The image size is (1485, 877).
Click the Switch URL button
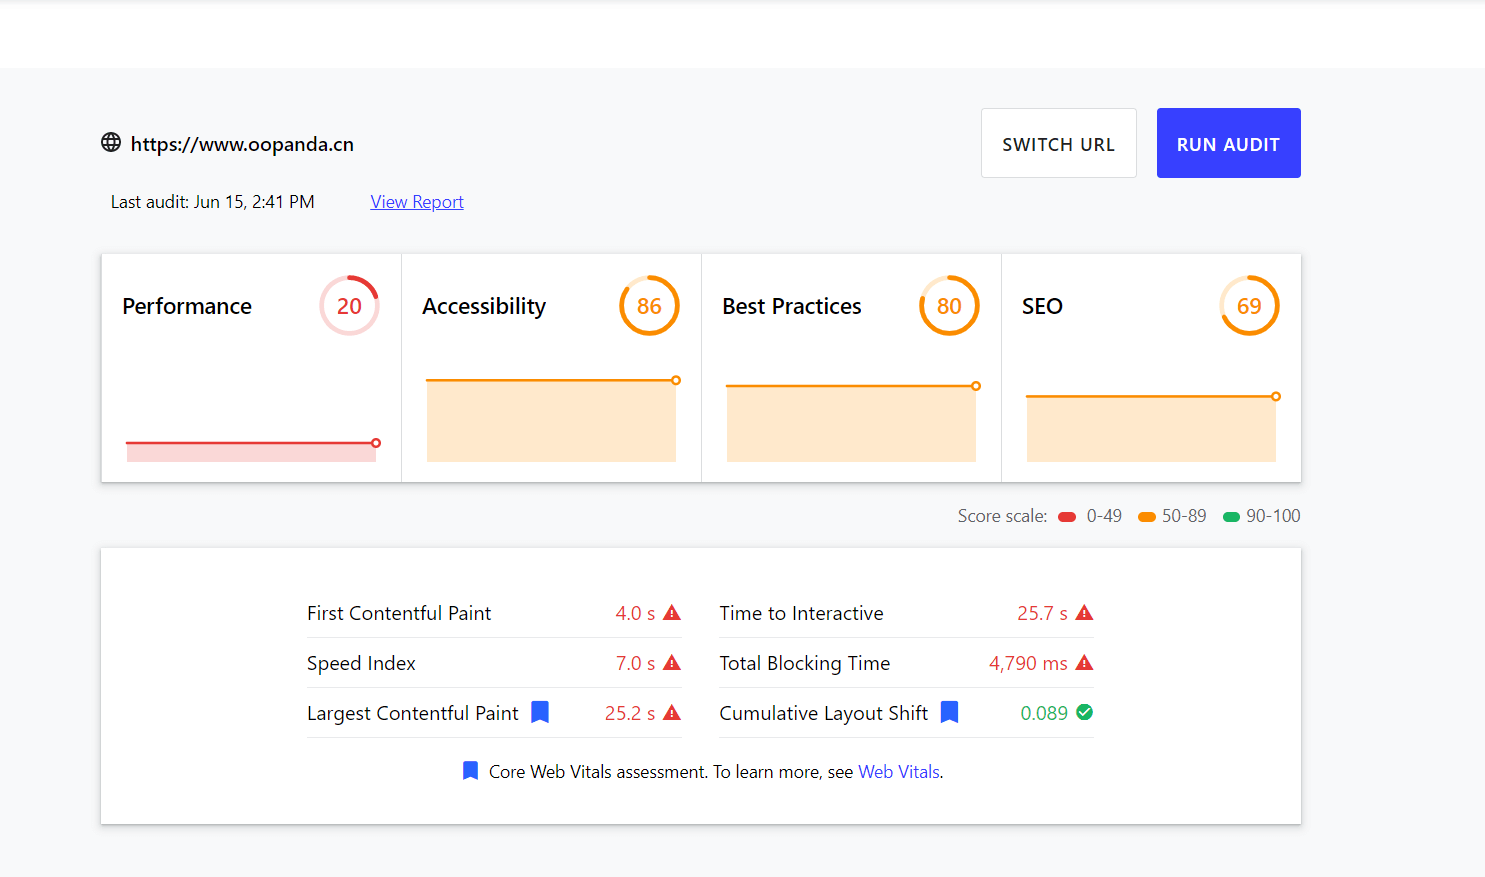point(1059,143)
